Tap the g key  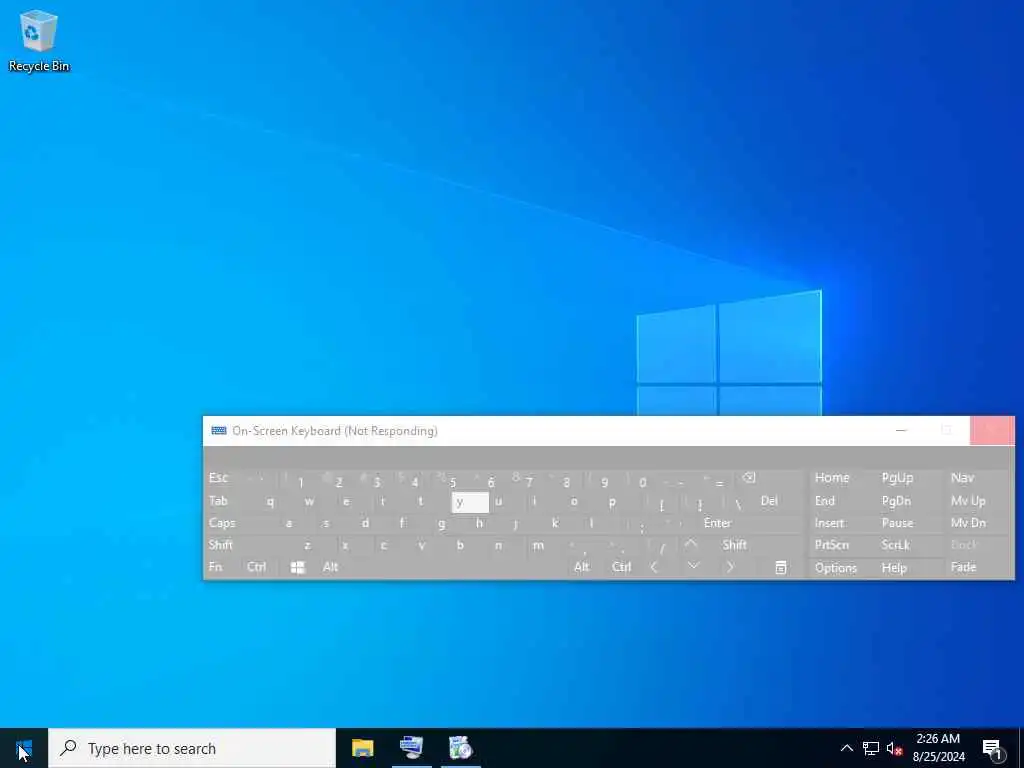pyautogui.click(x=441, y=524)
